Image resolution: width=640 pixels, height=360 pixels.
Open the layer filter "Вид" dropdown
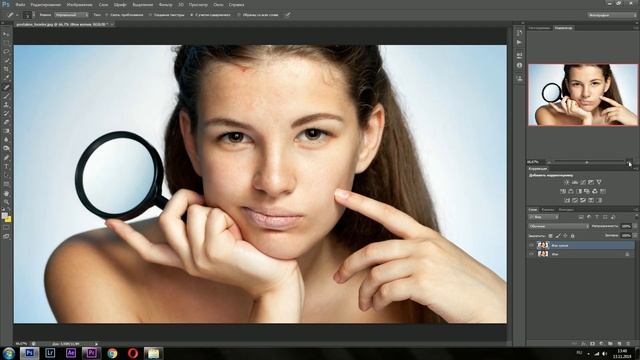(544, 217)
